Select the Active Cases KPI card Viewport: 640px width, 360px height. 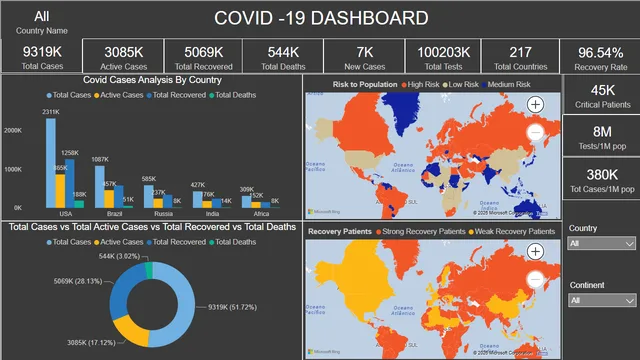[x=123, y=56]
